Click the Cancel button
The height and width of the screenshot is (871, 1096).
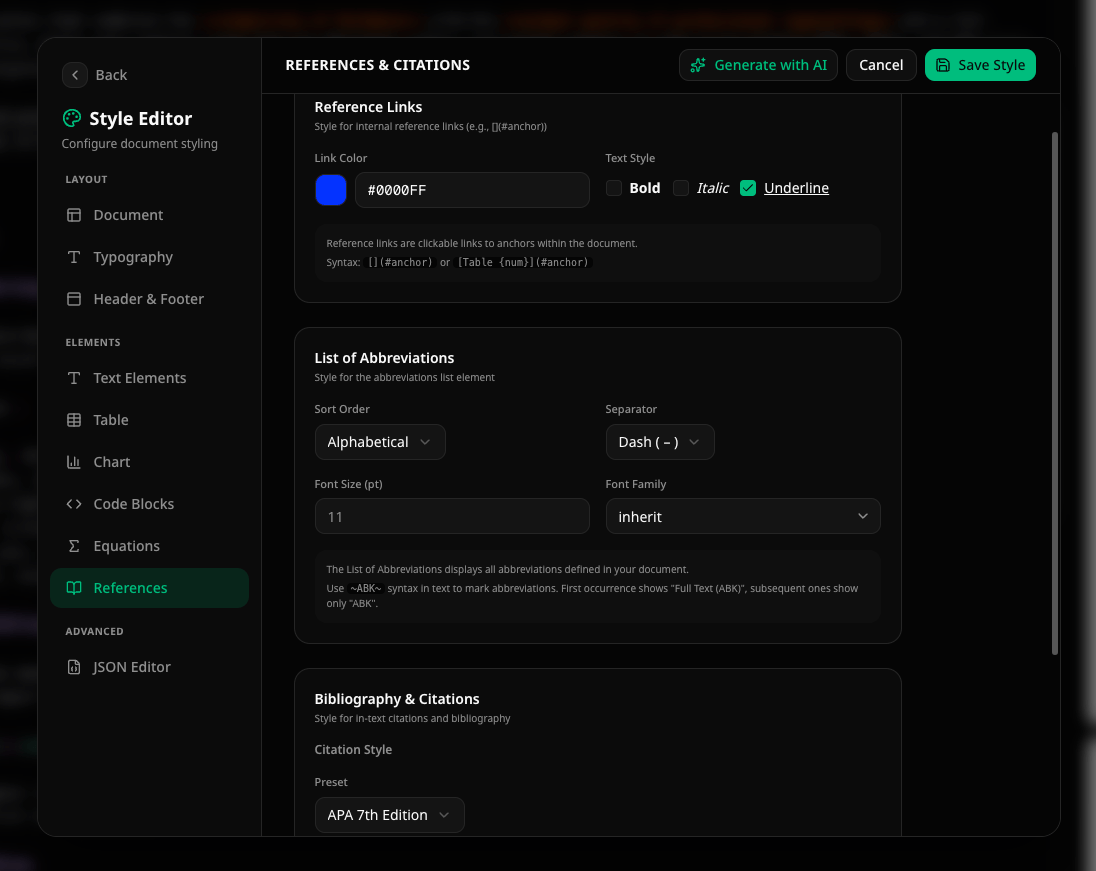[881, 65]
